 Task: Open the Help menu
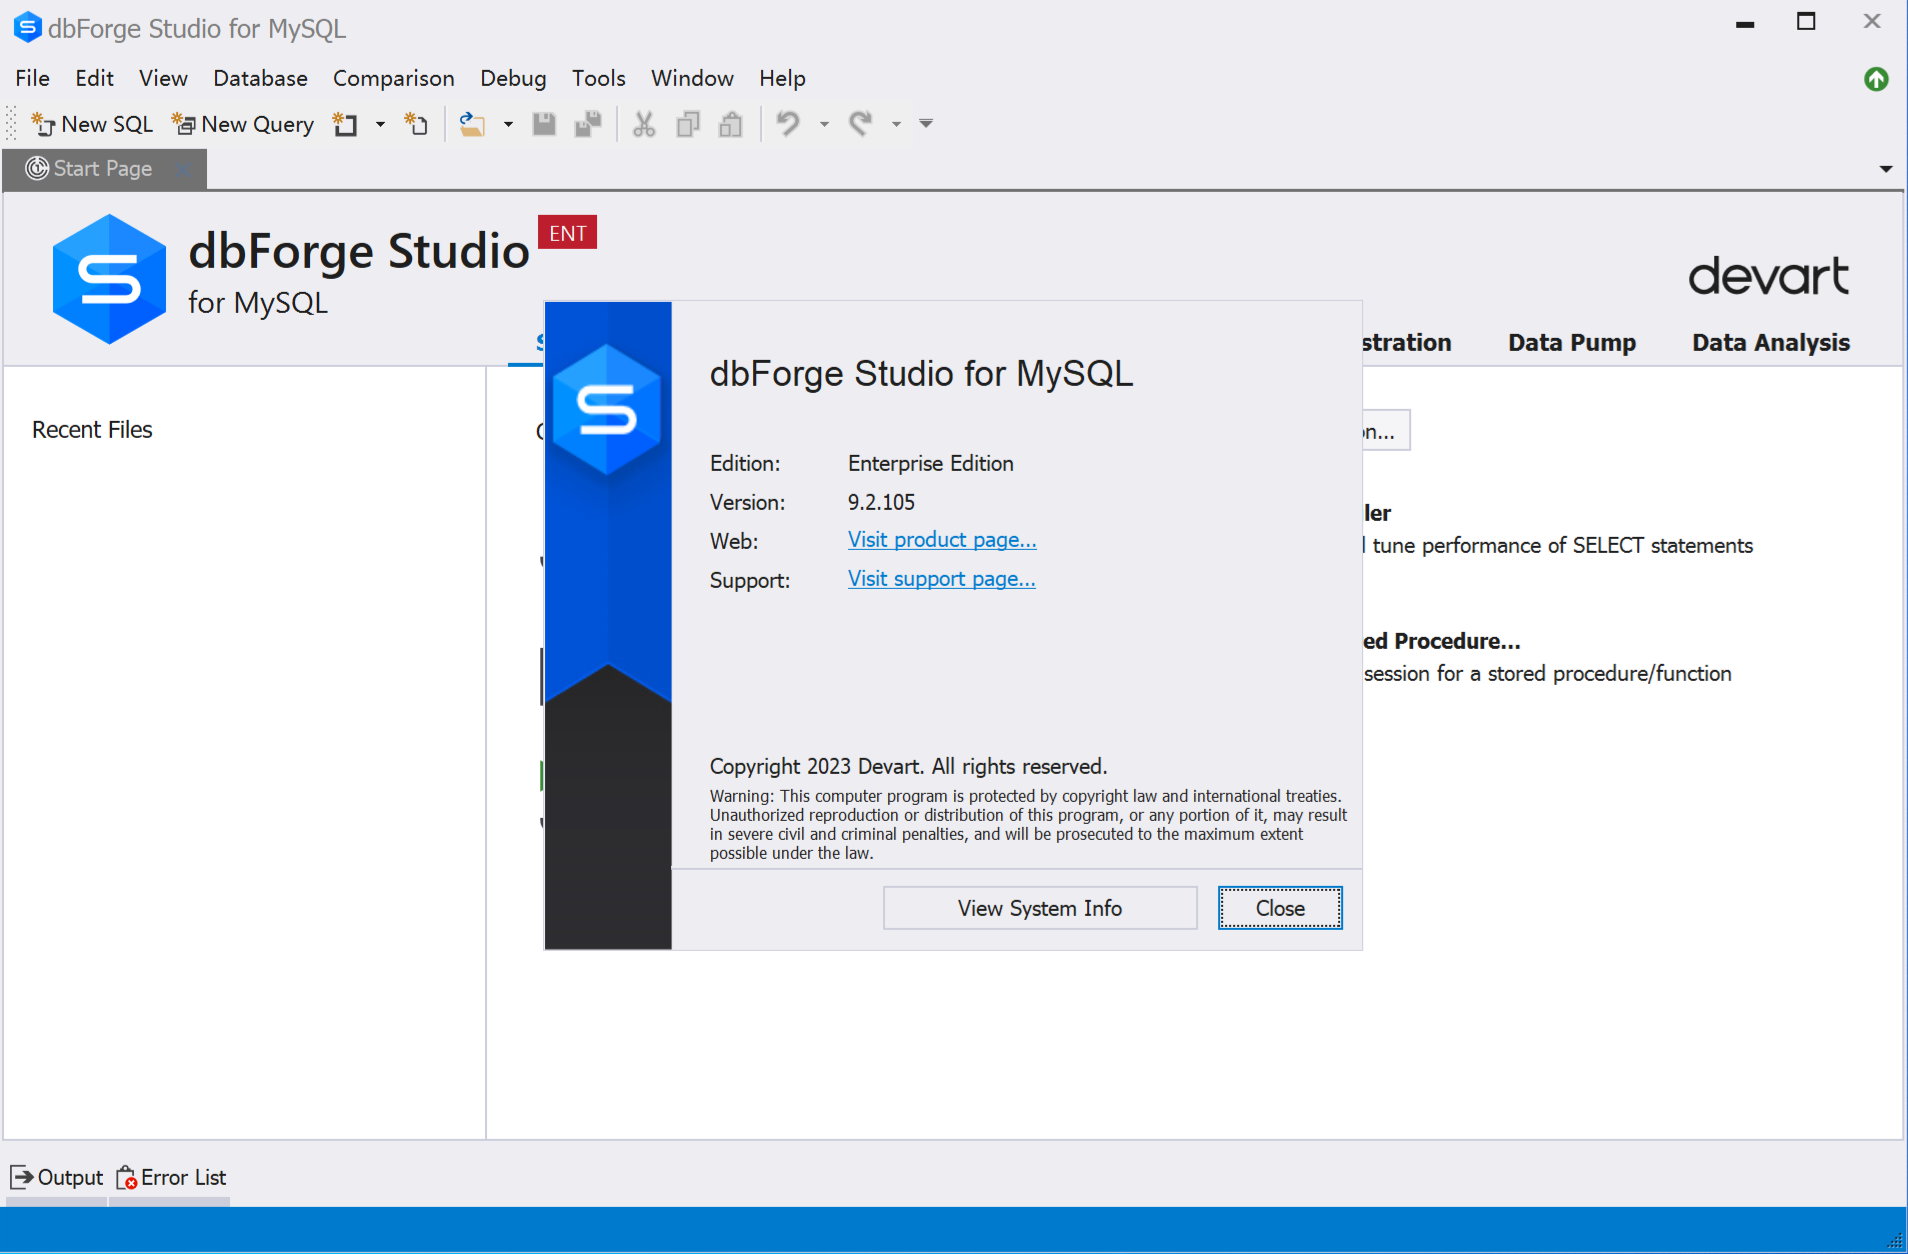[x=782, y=78]
